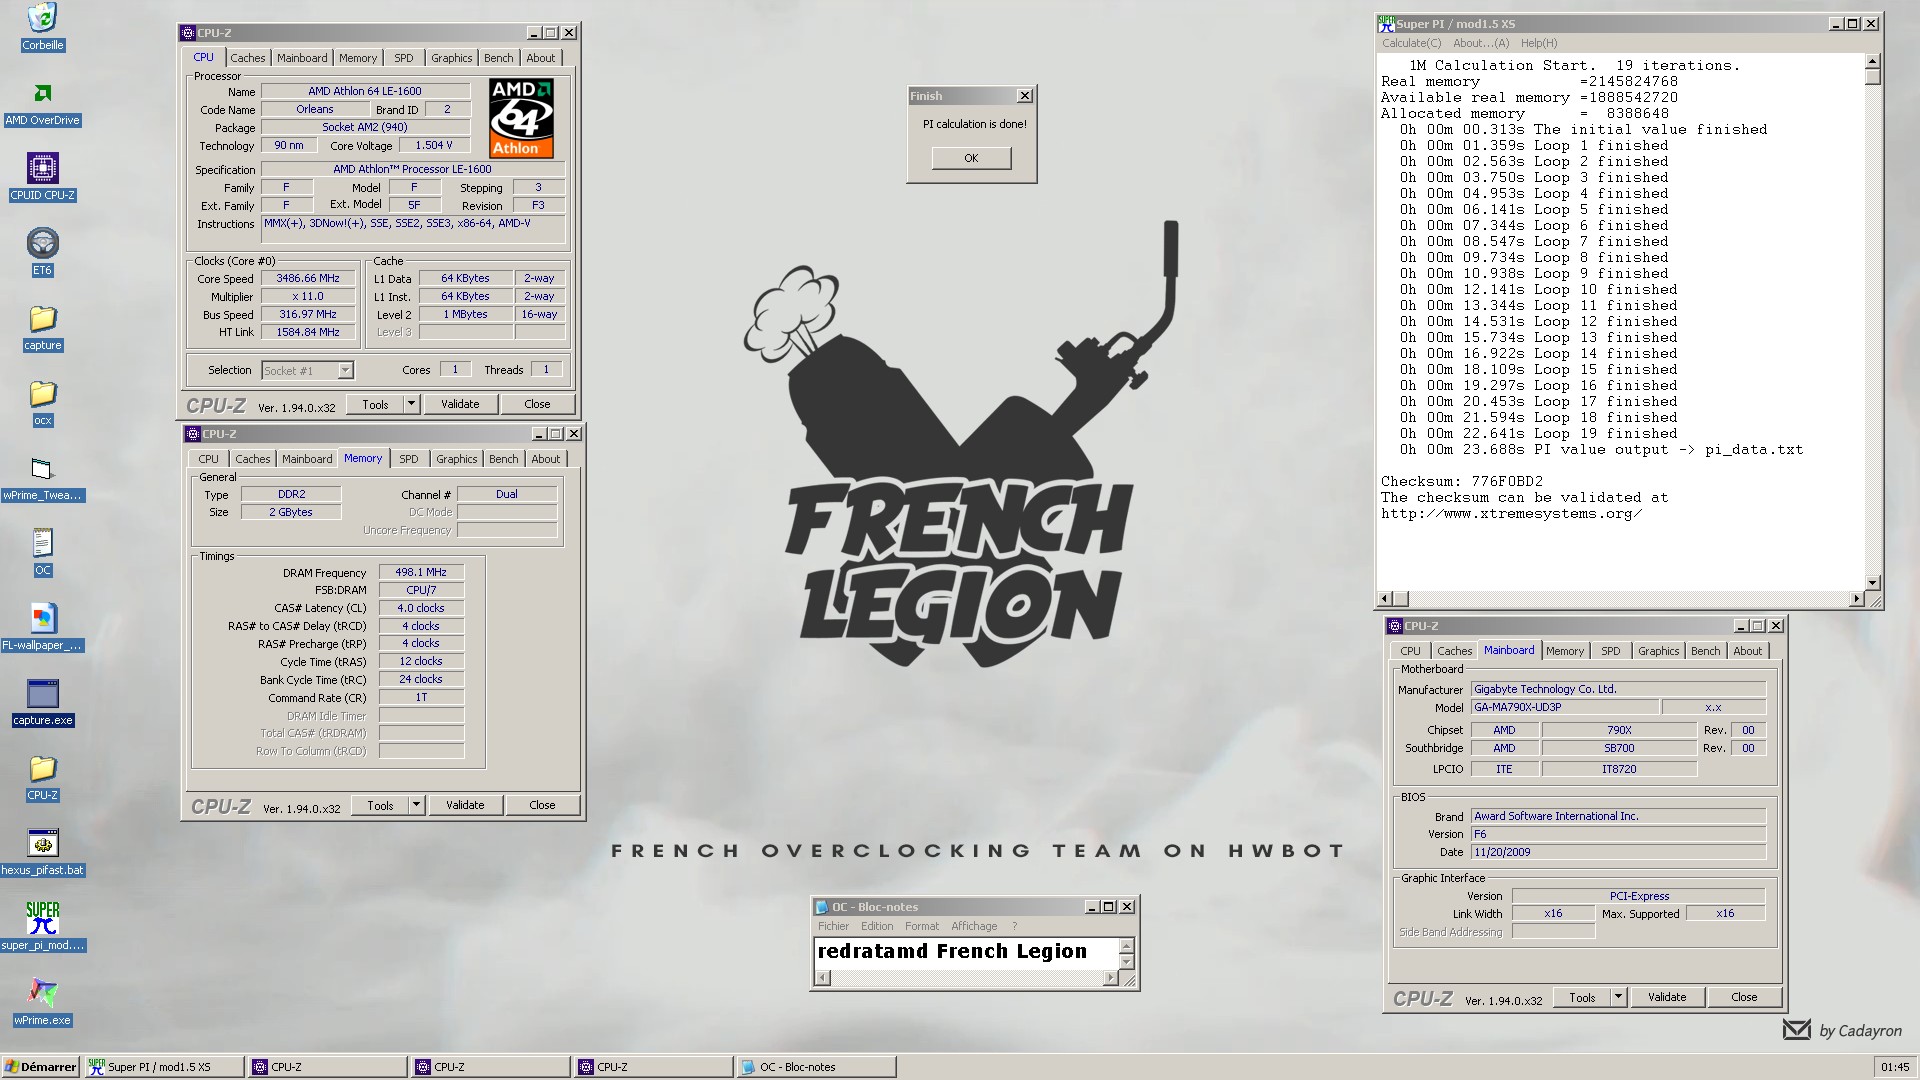Screen dimensions: 1920x1080
Task: Click the Core Voltage value 1.504 V
Action: coord(434,145)
